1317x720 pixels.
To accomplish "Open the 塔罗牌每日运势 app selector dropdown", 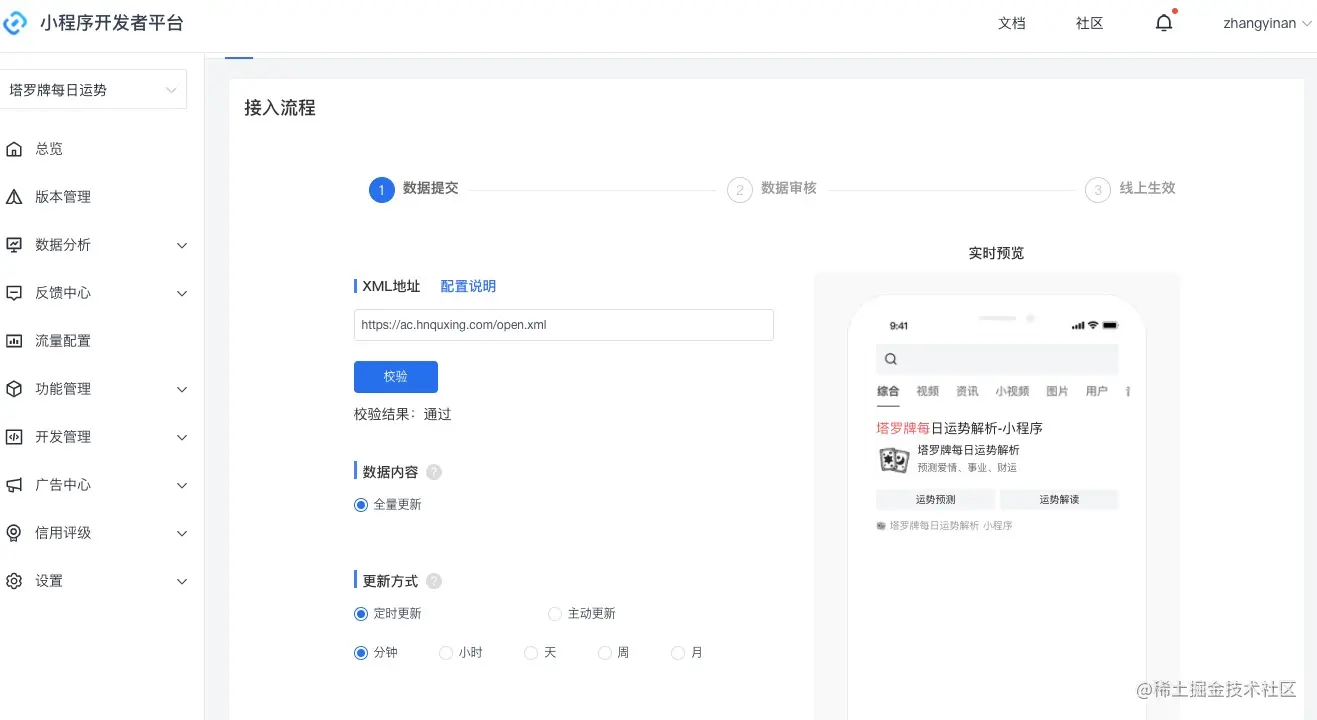I will [x=92, y=90].
